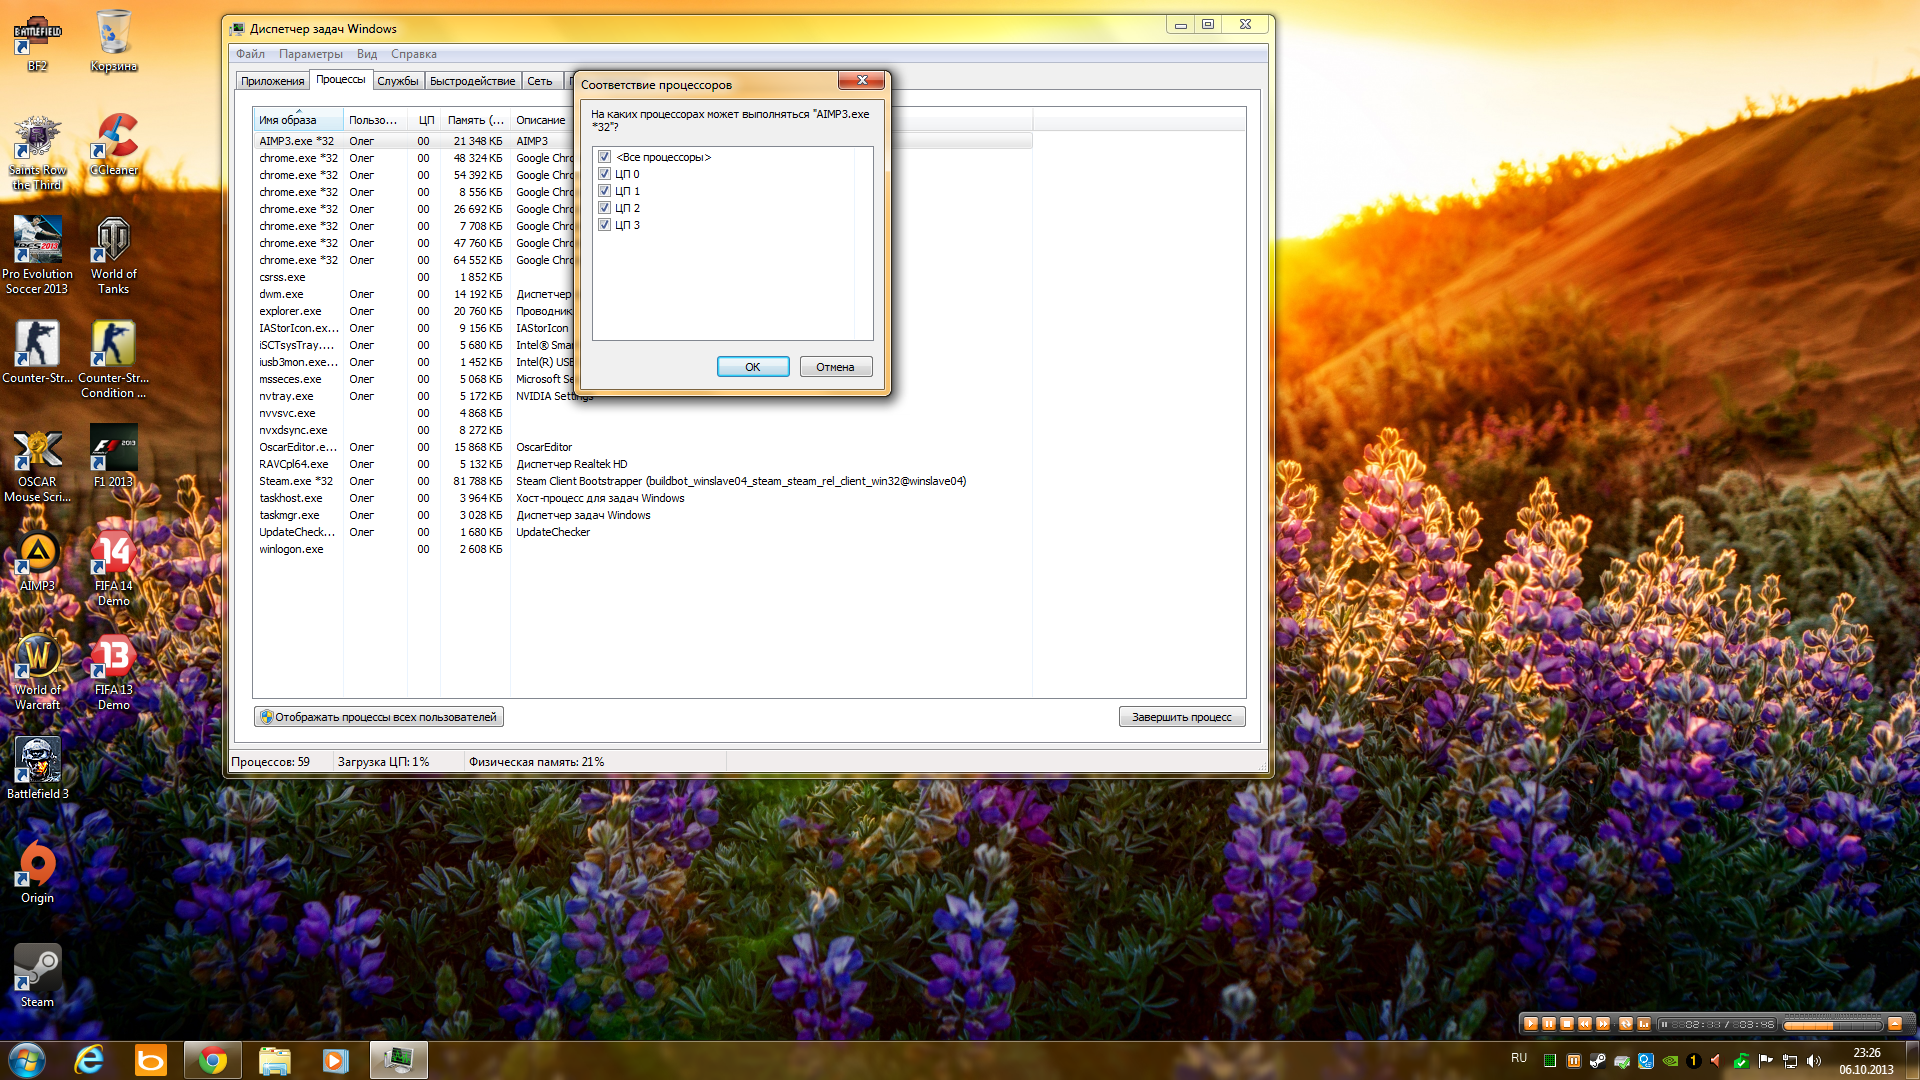
Task: Toggle the ЦП 2 processor checkbox
Action: coord(604,208)
